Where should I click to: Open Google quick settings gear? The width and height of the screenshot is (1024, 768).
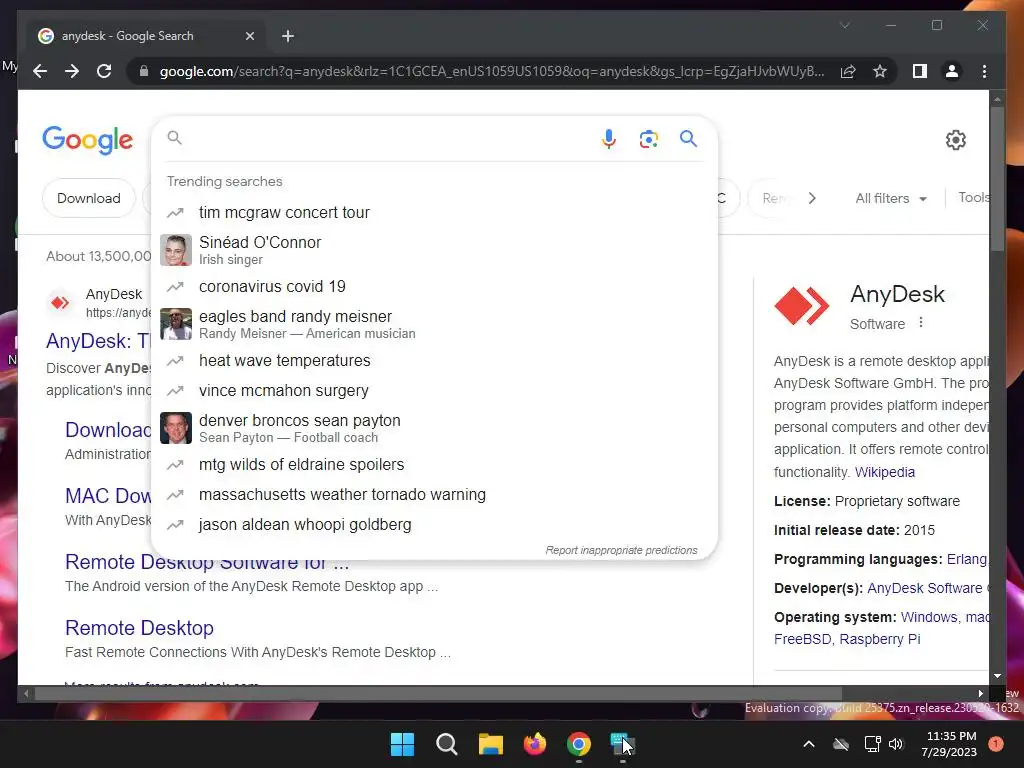(x=955, y=140)
